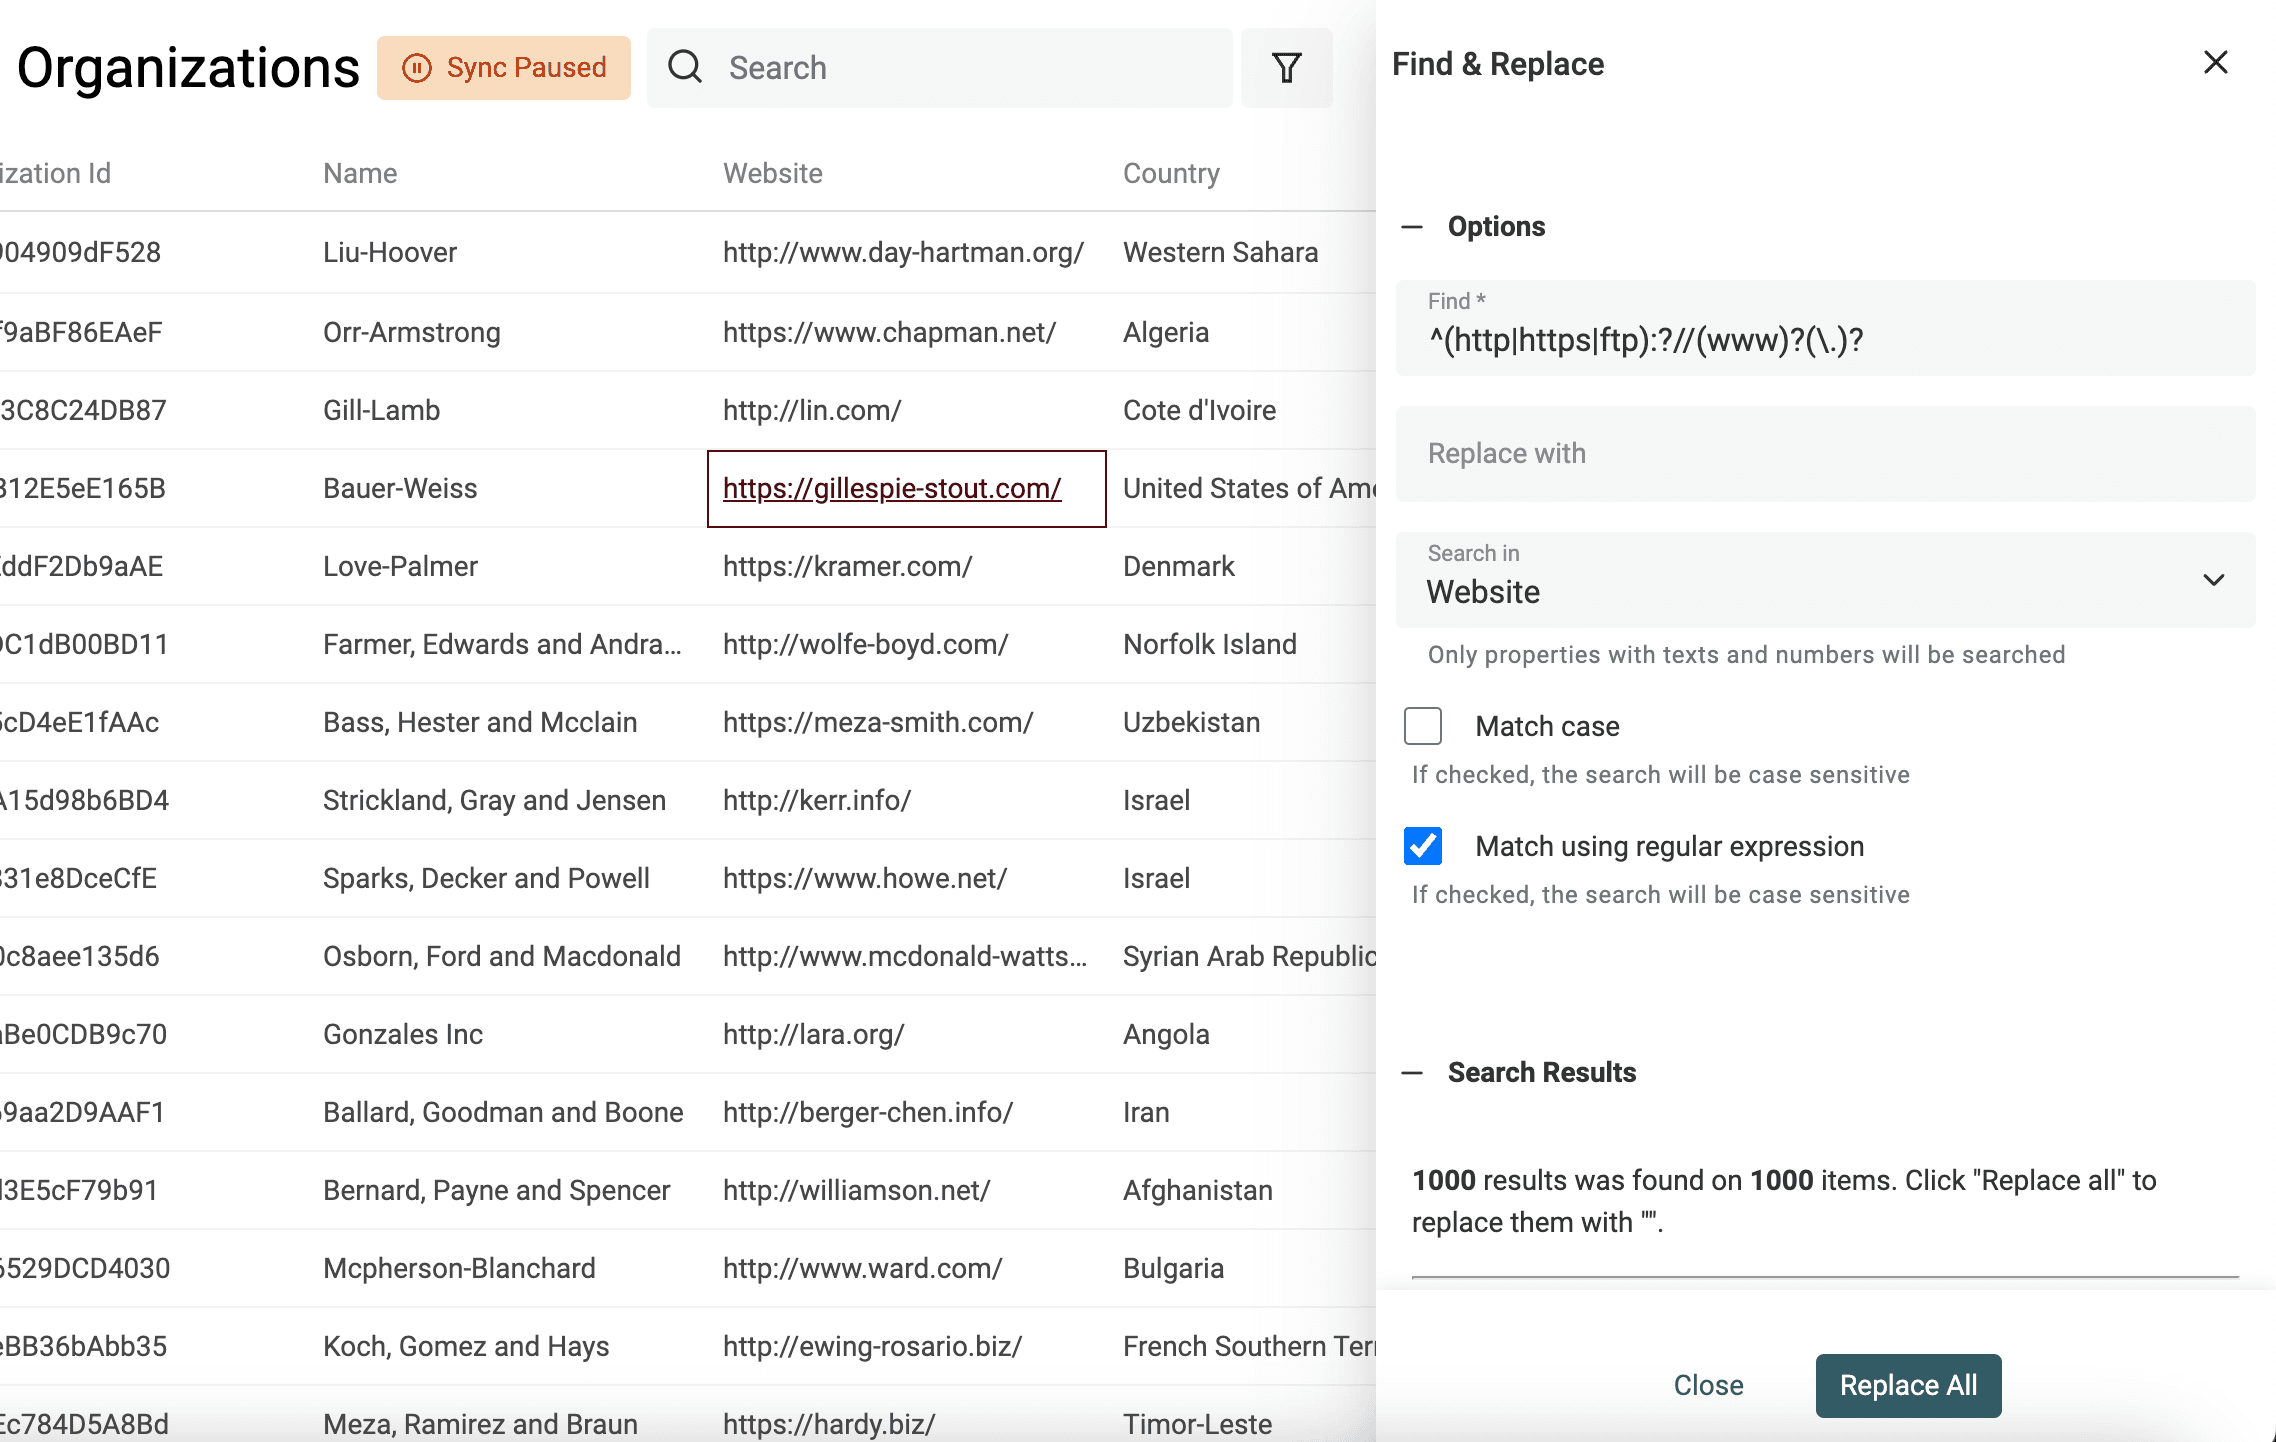Close the Find & Replace panel
The width and height of the screenshot is (2276, 1442).
point(2216,63)
